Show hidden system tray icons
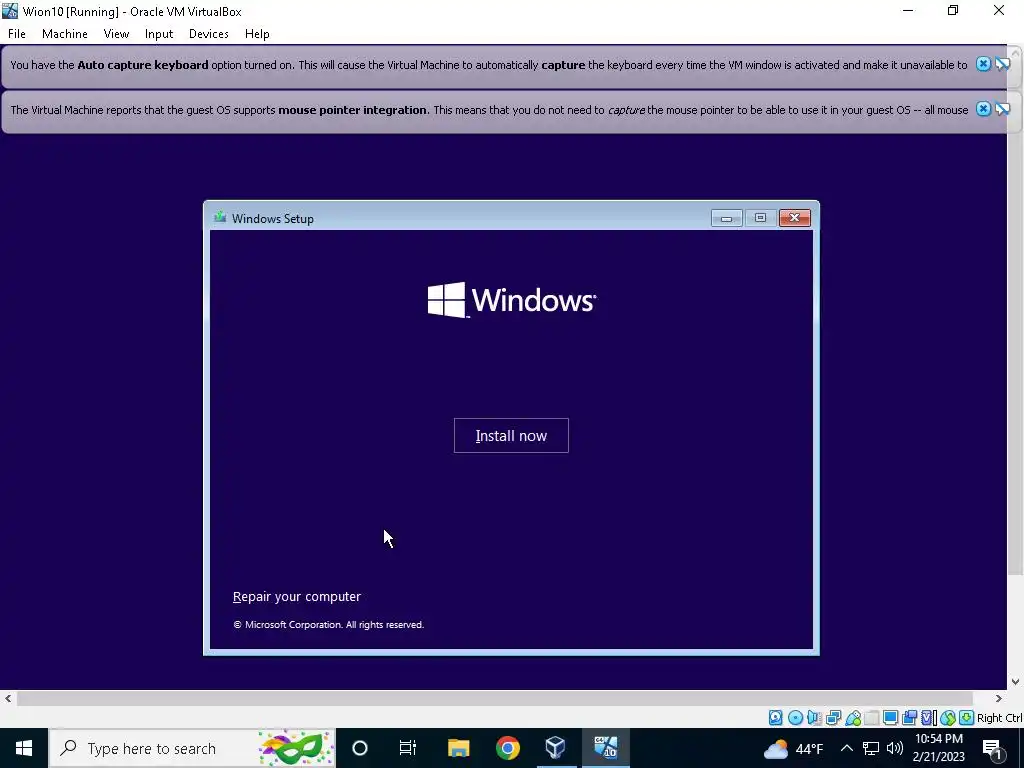The image size is (1024, 768). (846, 748)
